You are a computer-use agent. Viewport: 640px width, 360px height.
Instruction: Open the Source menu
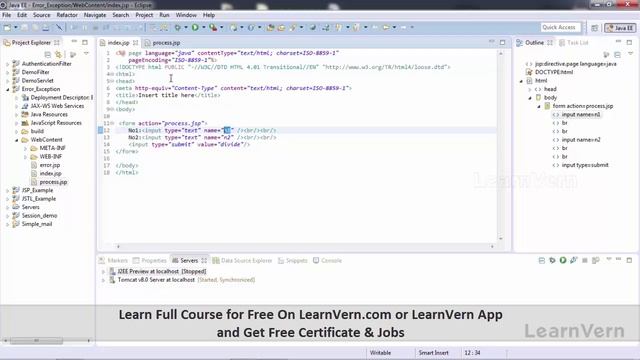point(42,15)
